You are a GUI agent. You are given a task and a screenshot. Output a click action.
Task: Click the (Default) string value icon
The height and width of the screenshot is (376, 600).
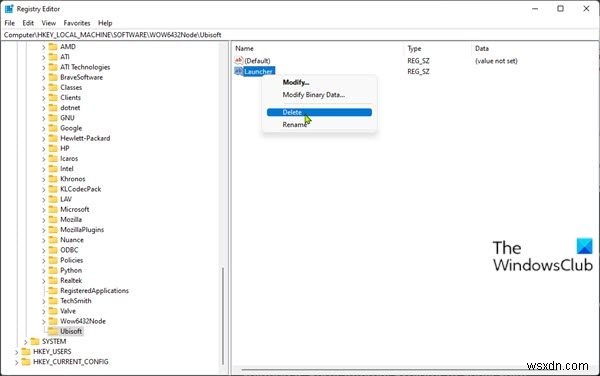(x=239, y=60)
